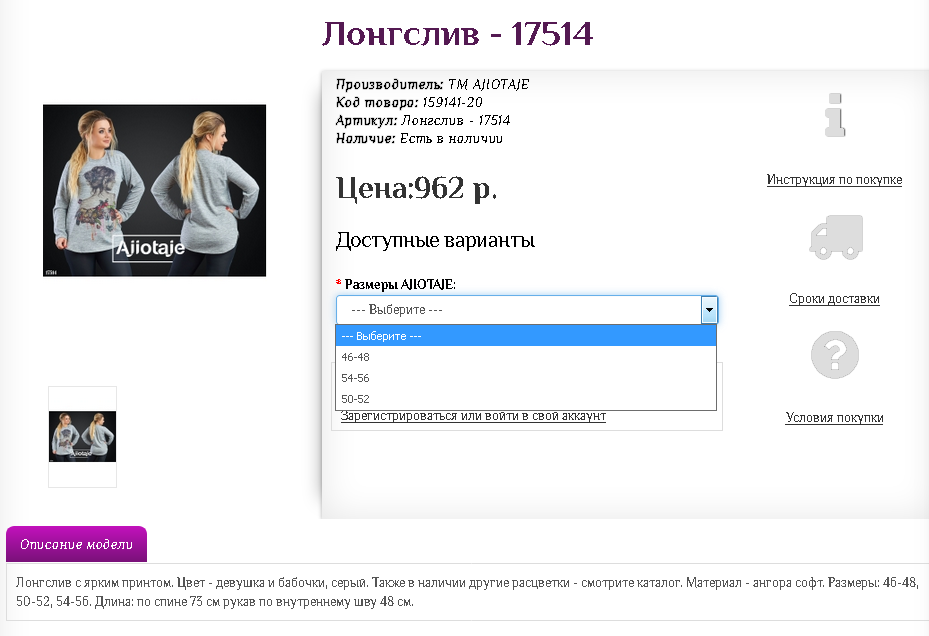
Task: Click the info icon above purchase instructions
Action: [x=835, y=115]
